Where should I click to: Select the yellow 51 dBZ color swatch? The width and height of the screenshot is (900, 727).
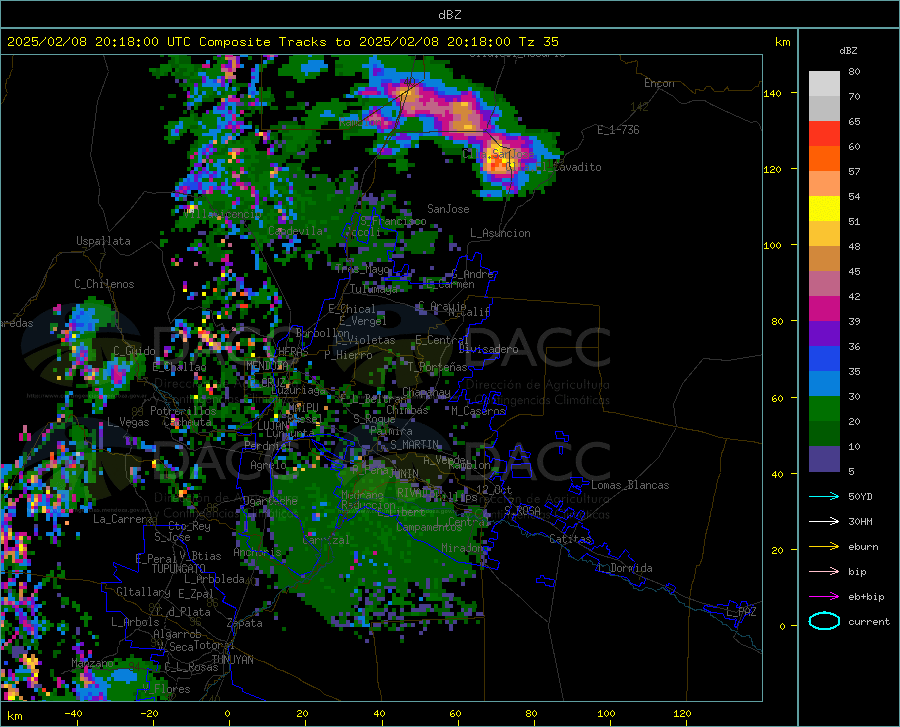(824, 208)
